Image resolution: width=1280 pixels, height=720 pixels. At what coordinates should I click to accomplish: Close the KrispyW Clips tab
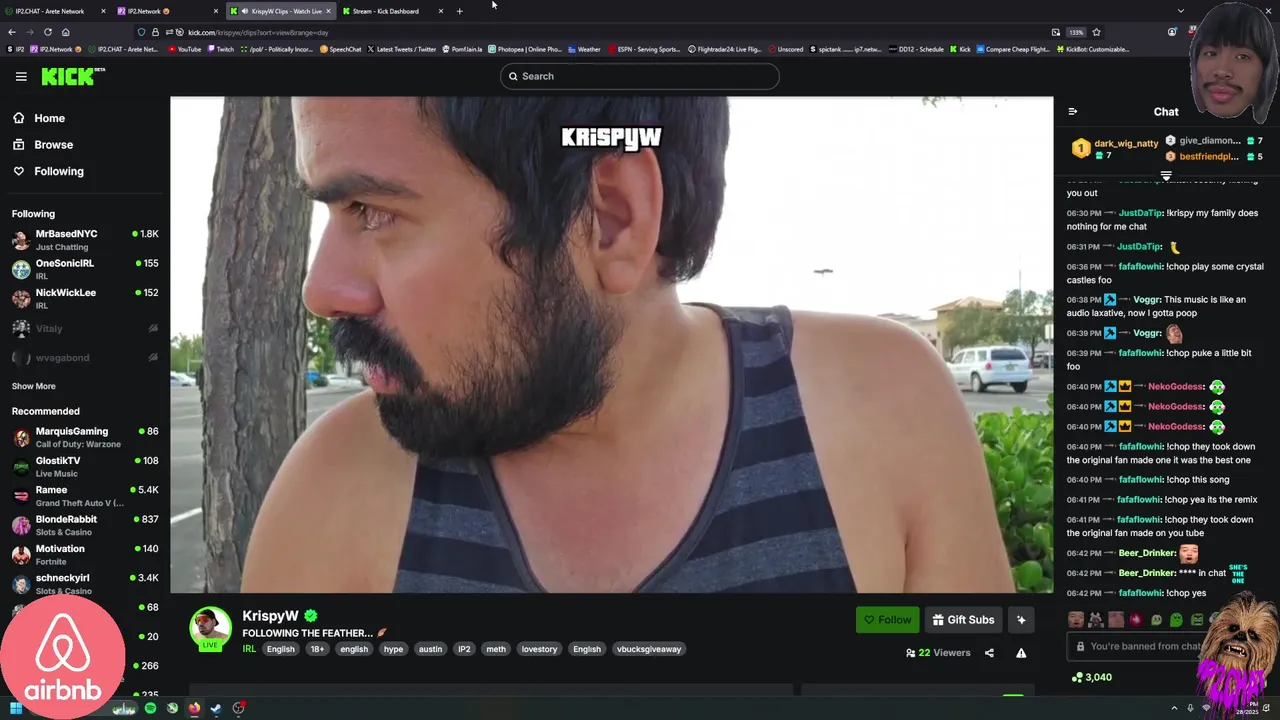click(328, 11)
